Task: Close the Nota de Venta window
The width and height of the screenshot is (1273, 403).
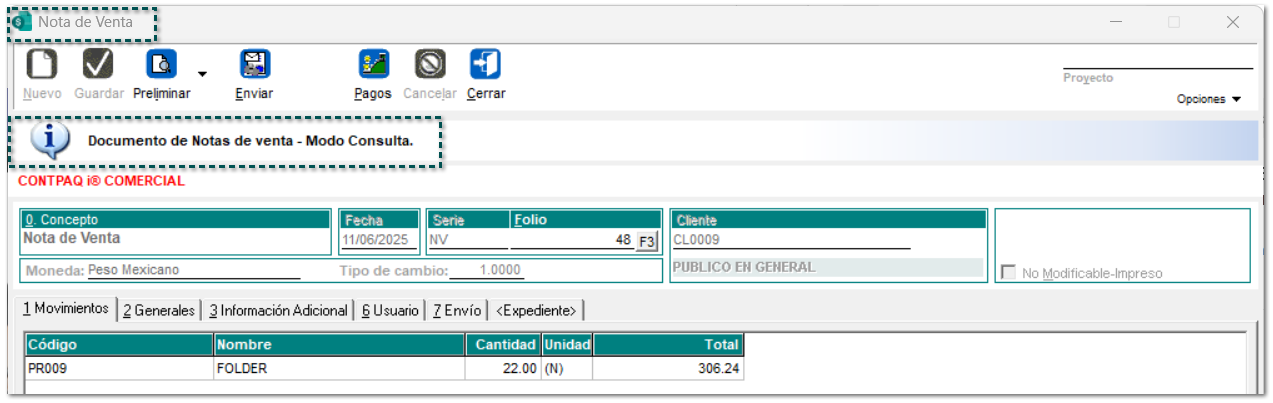Action: 1233,22
